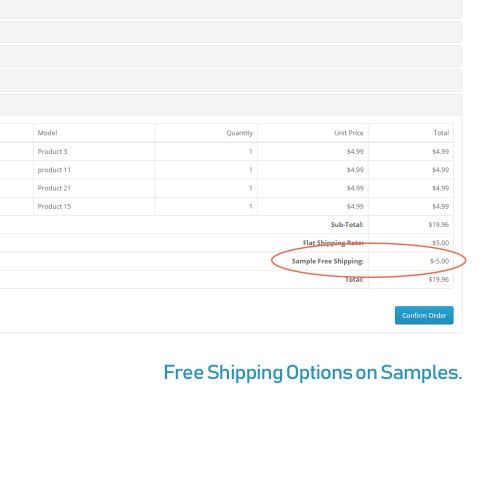Click the $-5.00 discount amount
The height and width of the screenshot is (500, 500).
(439, 261)
